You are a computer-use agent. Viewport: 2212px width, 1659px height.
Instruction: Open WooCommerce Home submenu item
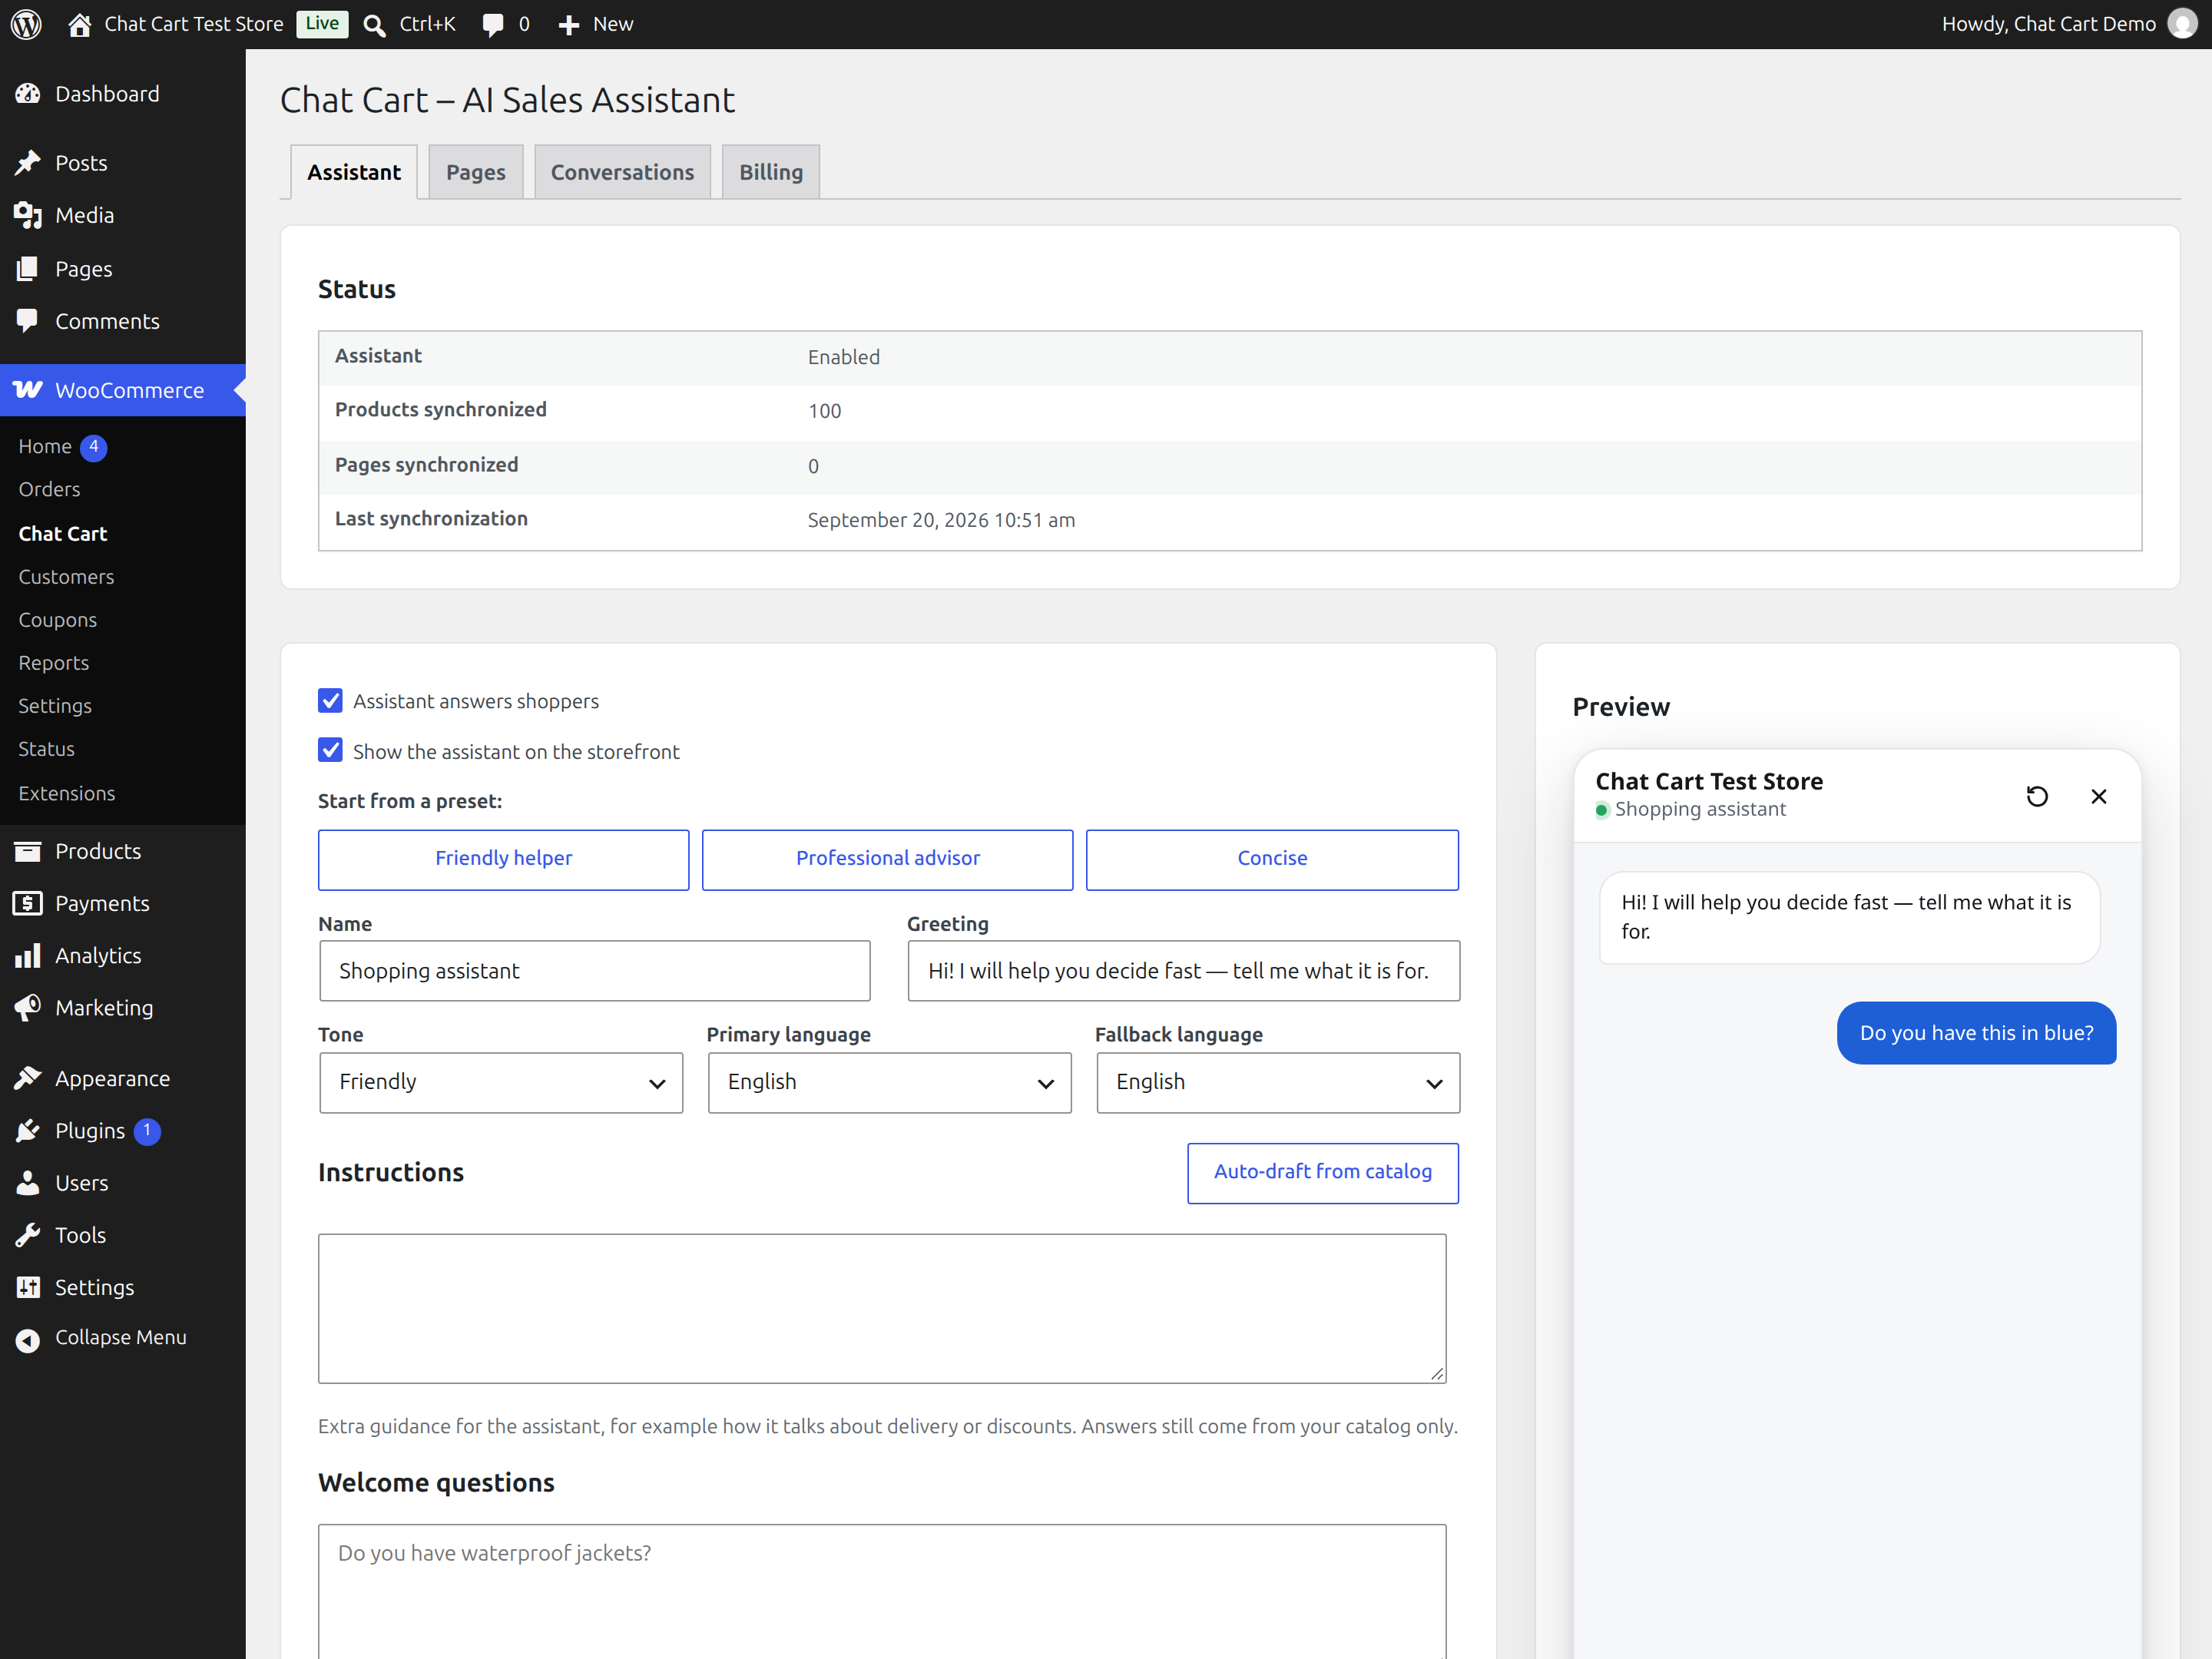click(45, 446)
